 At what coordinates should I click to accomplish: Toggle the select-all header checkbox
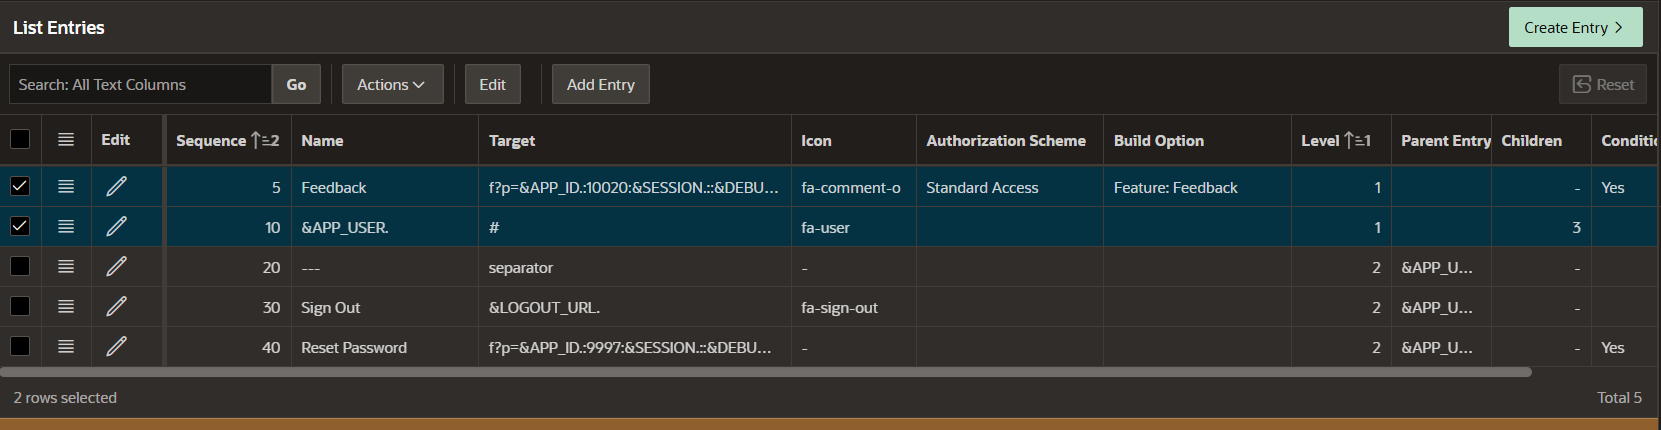[x=20, y=140]
